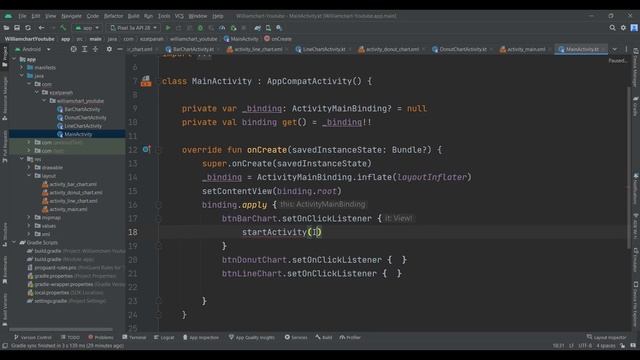Click the Search Everywhere magnifier icon
The height and width of the screenshot is (360, 640).
(612, 28)
